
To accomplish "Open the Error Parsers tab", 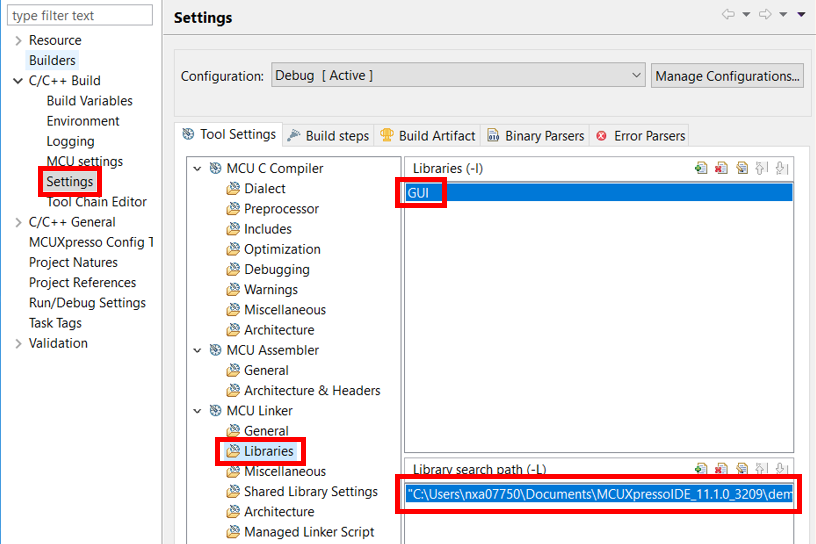I will [x=639, y=135].
